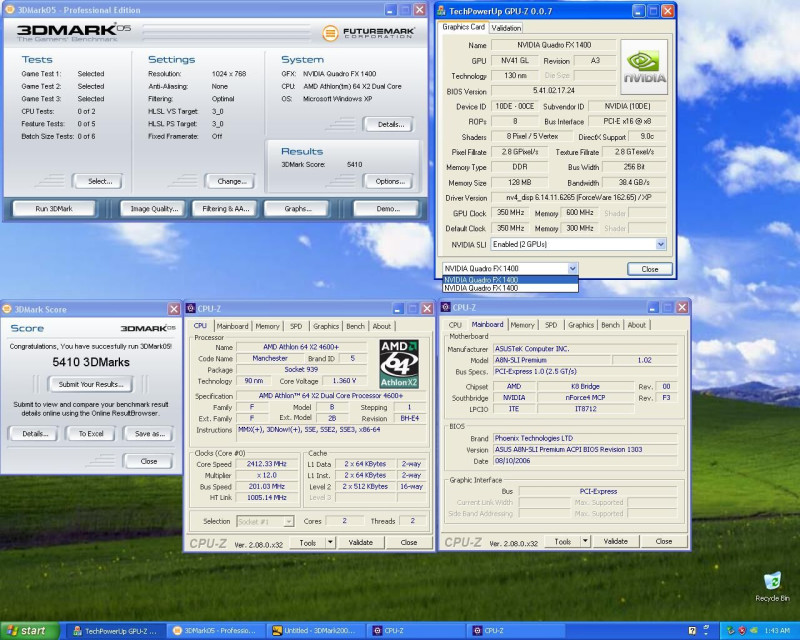
Task: Open CPU tab in the right CPU-Z window
Action: tap(455, 325)
